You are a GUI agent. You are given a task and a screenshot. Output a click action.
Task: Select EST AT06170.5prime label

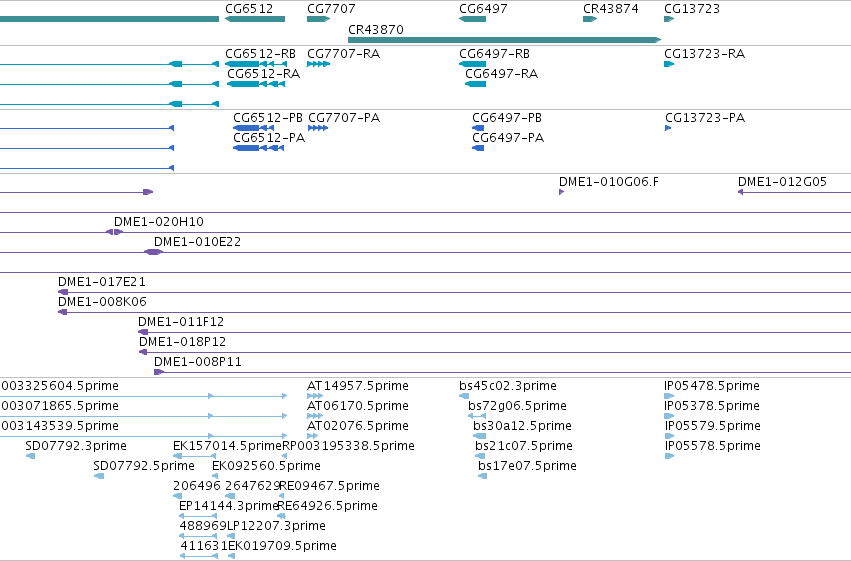click(x=358, y=406)
